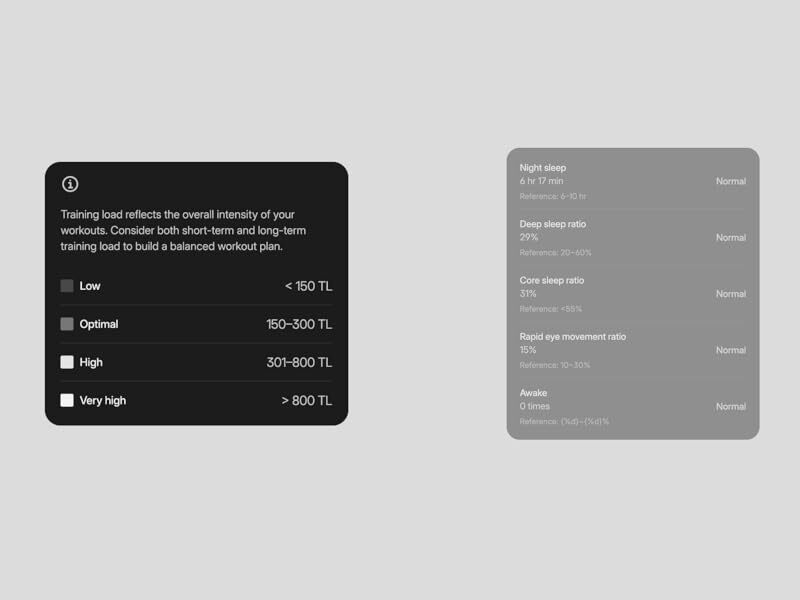
Task: Select the Very high label
Action: point(103,400)
